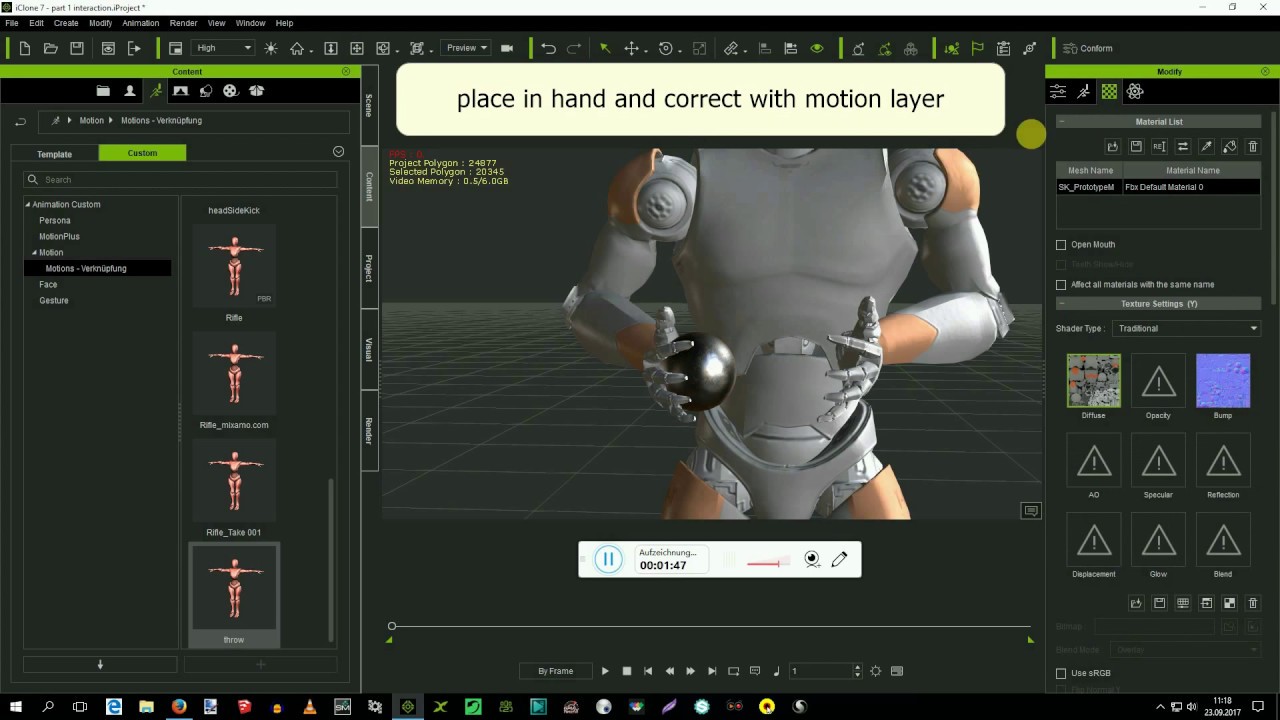Open the home view dropdown in the toolbar
This screenshot has height=720, width=1280.
coord(301,48)
